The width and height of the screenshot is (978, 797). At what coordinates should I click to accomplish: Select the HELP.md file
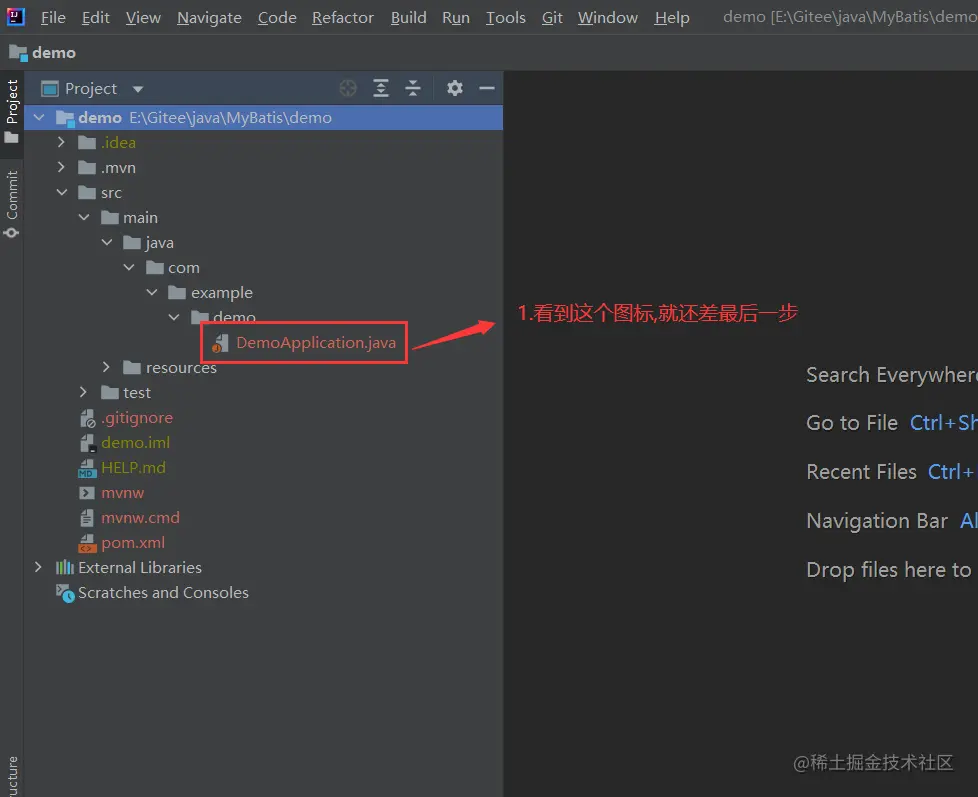133,467
